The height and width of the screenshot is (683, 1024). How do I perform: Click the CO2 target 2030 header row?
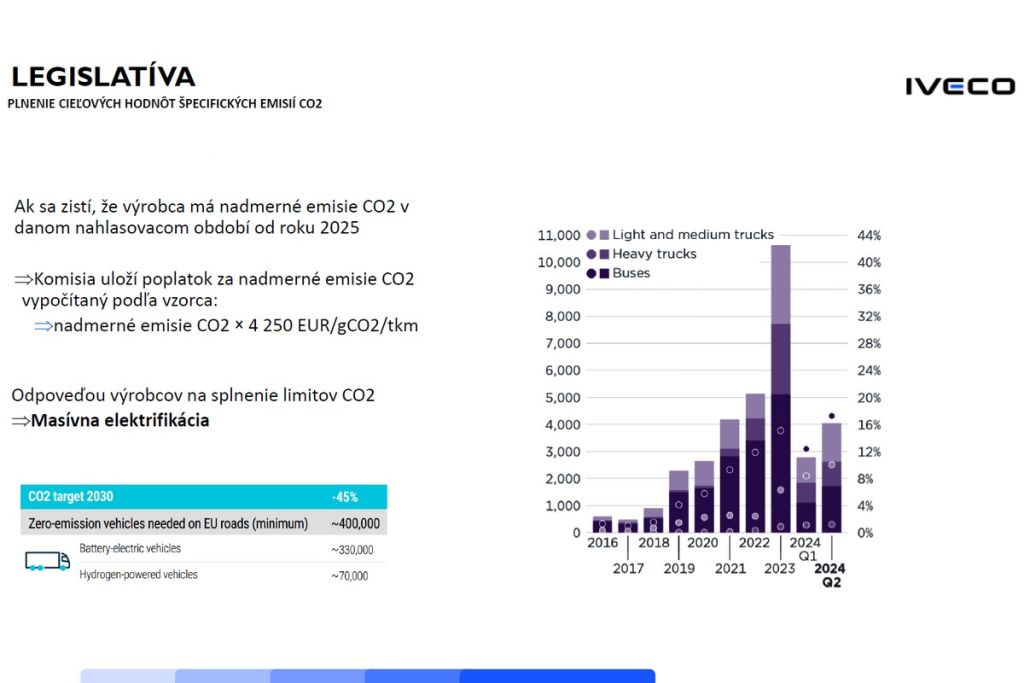tap(203, 496)
